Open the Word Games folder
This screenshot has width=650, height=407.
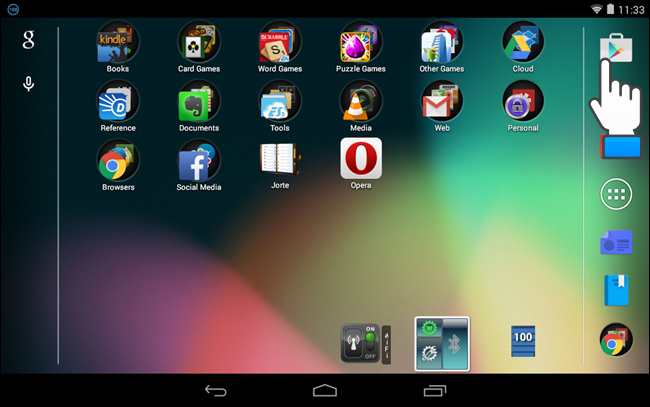[280, 42]
